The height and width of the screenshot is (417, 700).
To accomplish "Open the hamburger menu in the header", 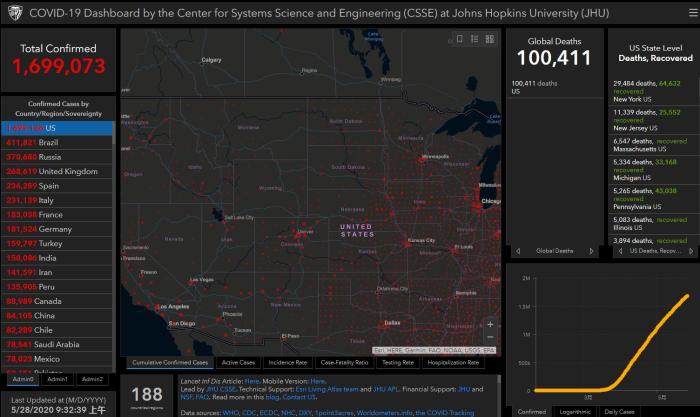I will 693,13.
